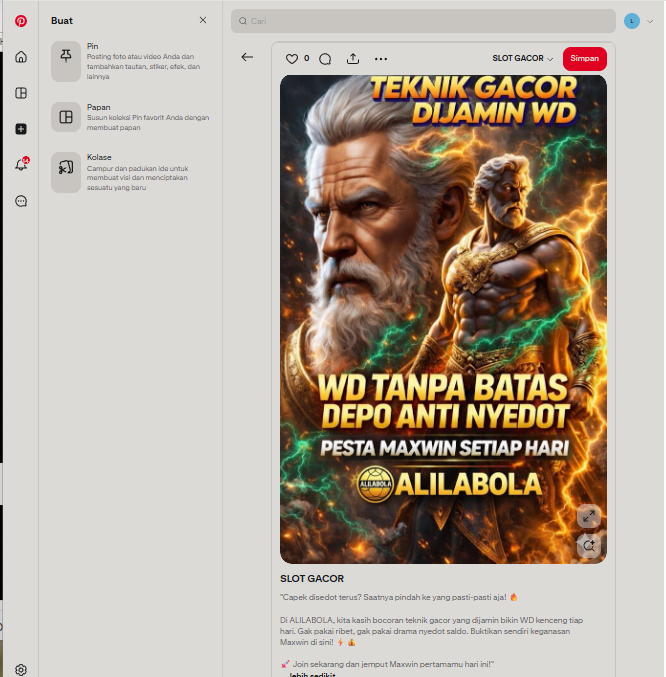666x677 pixels.
Task: Click the Papan board icon tile
Action: (66, 117)
